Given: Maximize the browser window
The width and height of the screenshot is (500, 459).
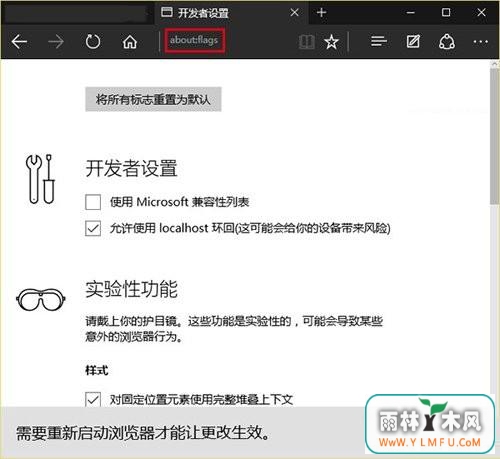Looking at the screenshot, I should pos(446,13).
